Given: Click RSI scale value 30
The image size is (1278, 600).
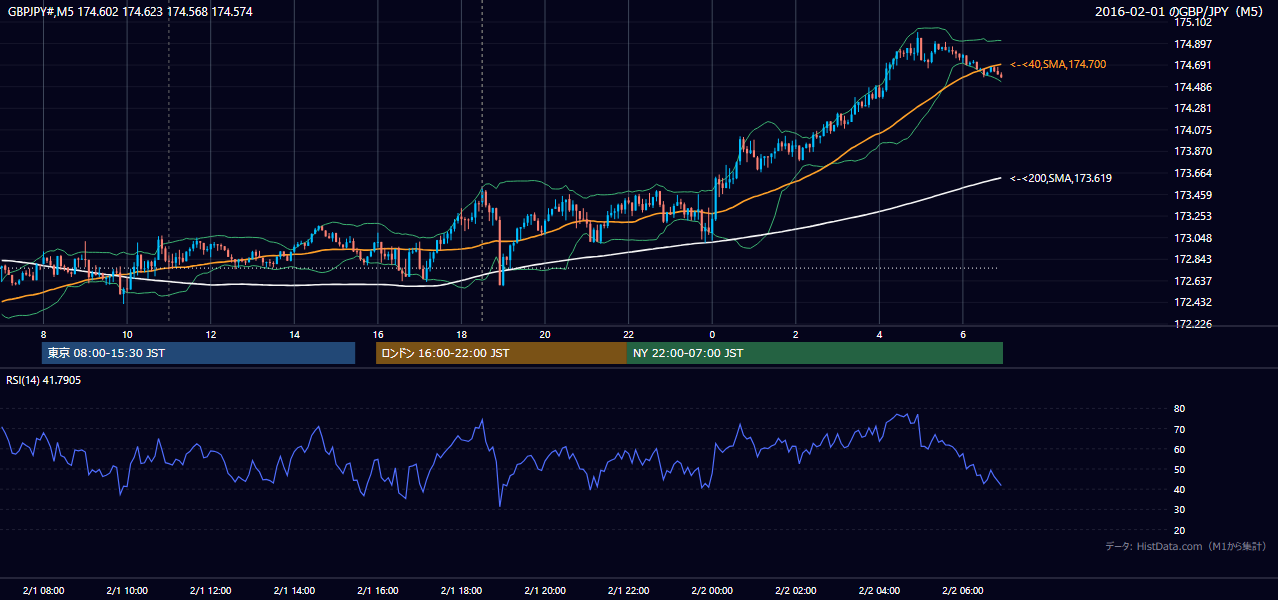Looking at the screenshot, I should click(x=1180, y=510).
